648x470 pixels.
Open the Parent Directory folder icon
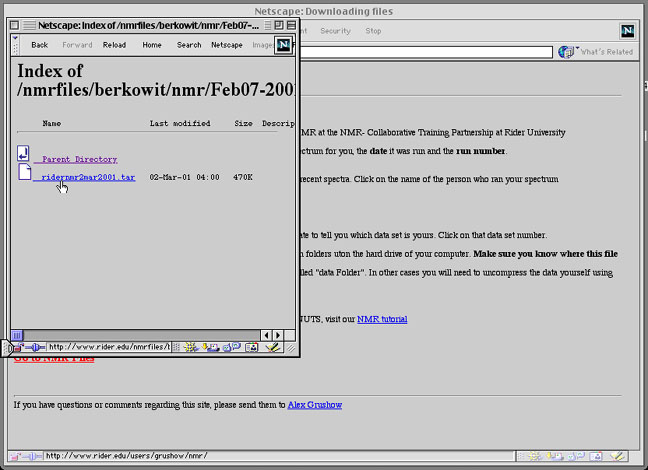point(23,154)
